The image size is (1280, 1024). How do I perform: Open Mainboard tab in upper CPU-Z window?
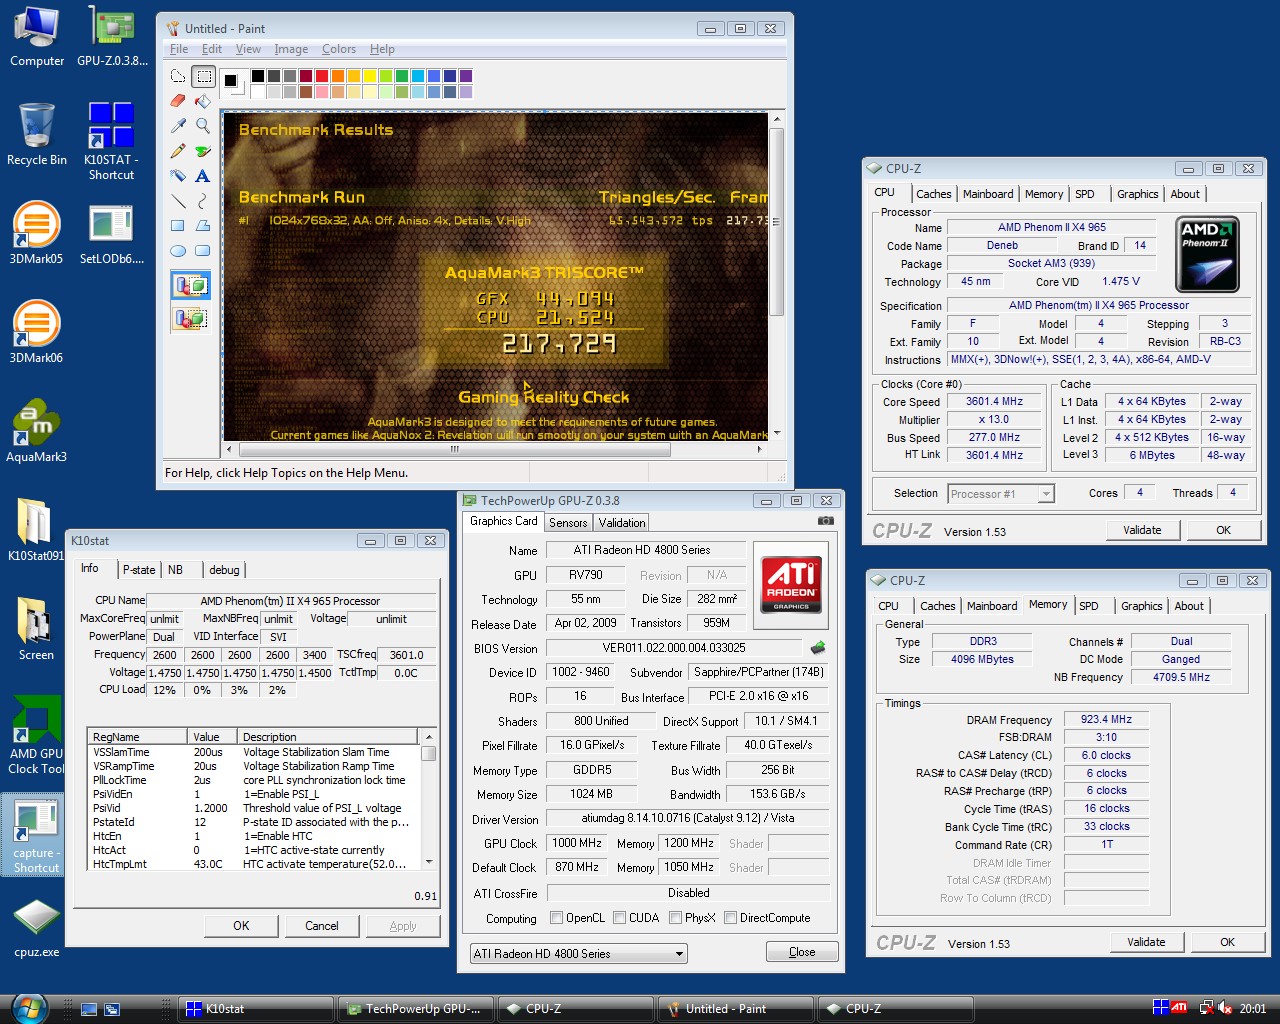[x=988, y=194]
